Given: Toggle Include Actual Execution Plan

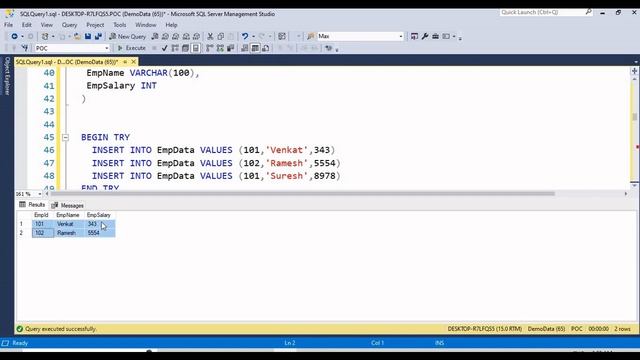Looking at the screenshot, I should pos(210,48).
